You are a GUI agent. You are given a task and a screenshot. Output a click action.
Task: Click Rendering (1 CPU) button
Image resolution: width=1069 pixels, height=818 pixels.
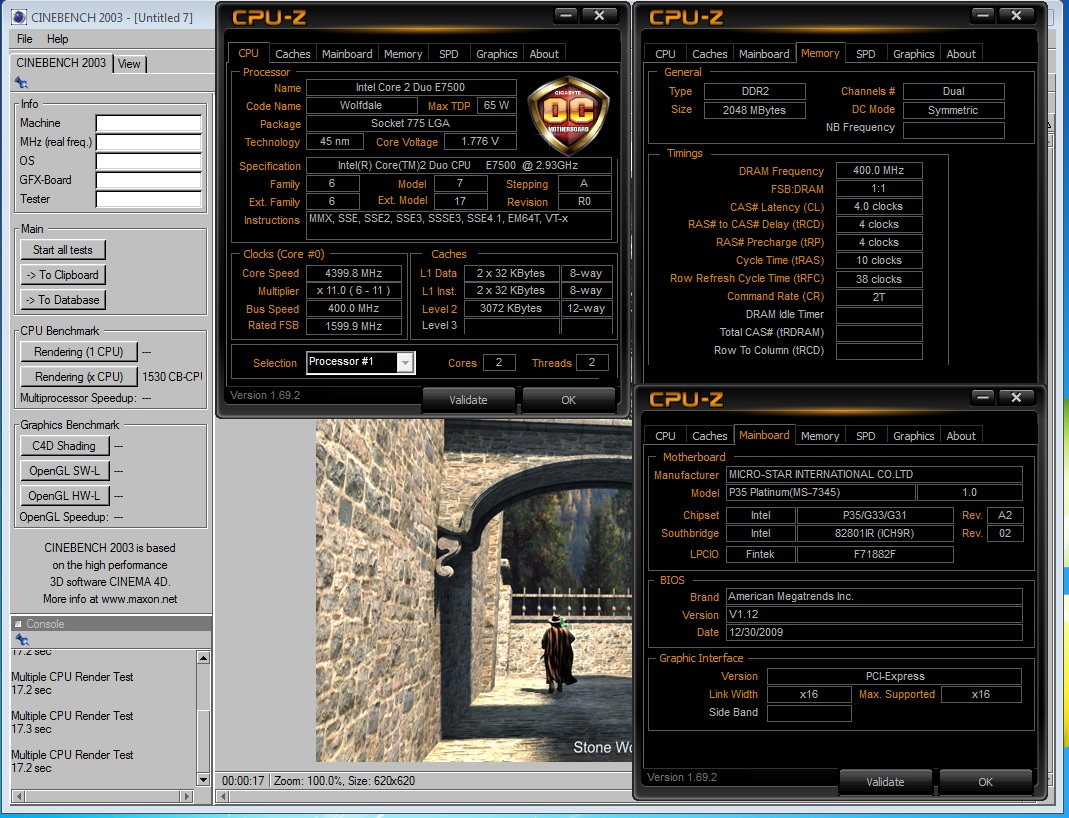[x=78, y=352]
